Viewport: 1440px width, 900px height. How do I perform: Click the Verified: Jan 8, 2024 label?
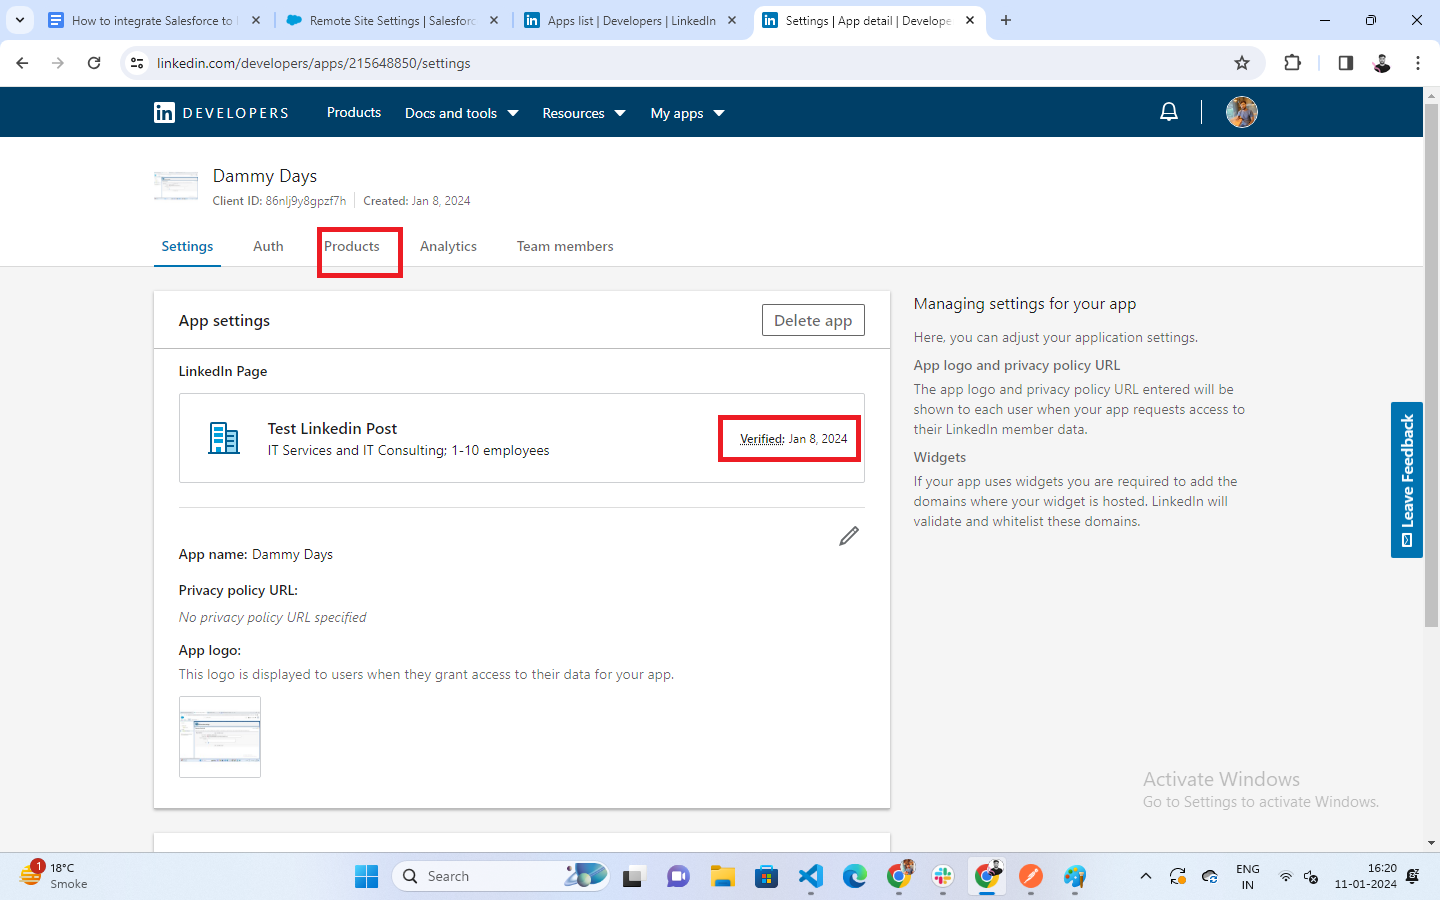793,439
